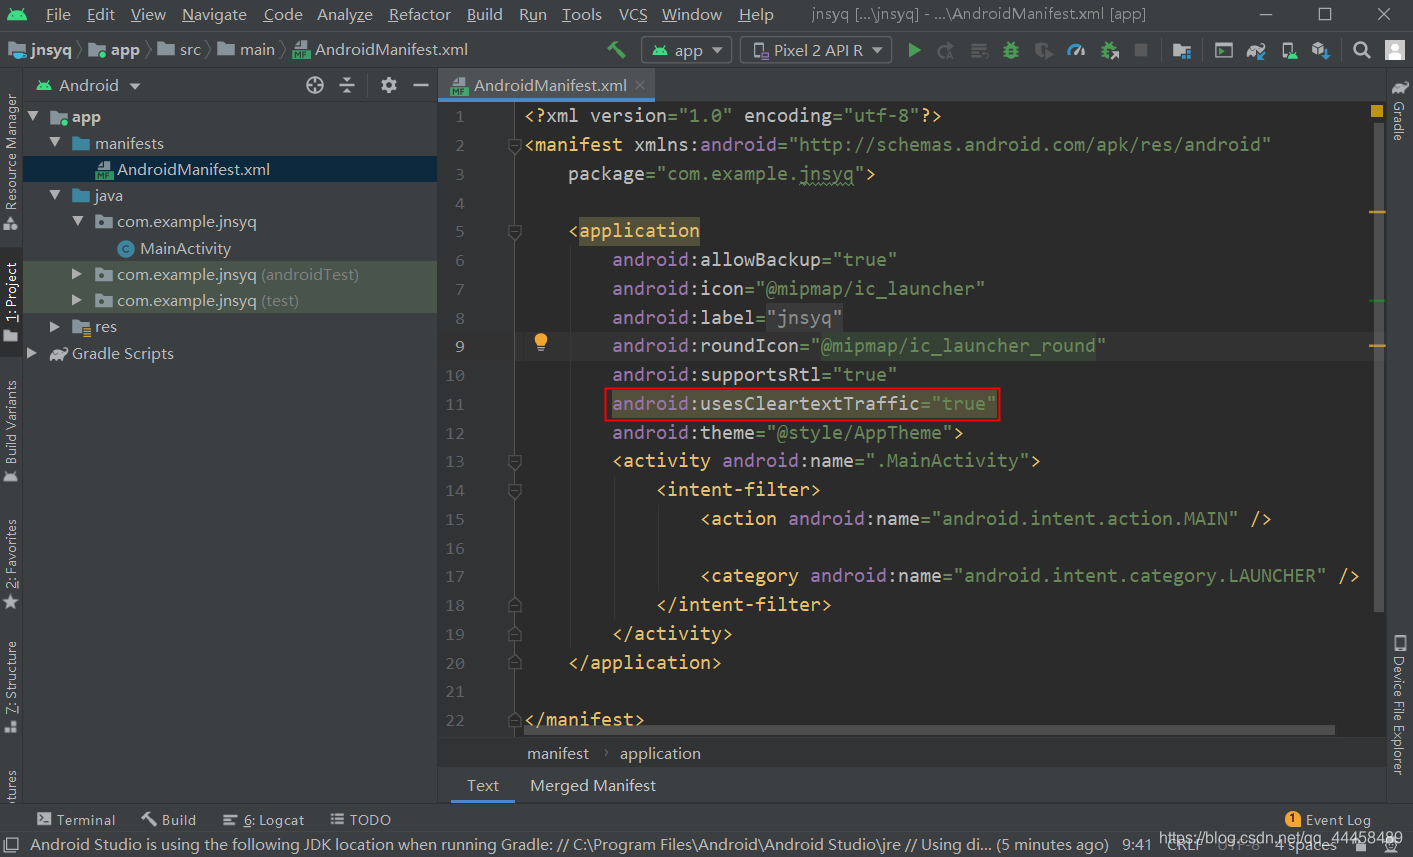This screenshot has width=1413, height=857.
Task: Toggle the 6: Logcat tool window
Action: point(264,820)
